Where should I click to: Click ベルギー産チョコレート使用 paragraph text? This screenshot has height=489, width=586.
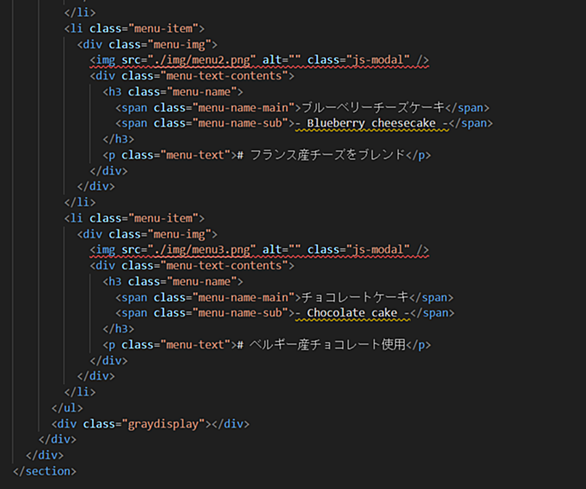[x=327, y=344]
